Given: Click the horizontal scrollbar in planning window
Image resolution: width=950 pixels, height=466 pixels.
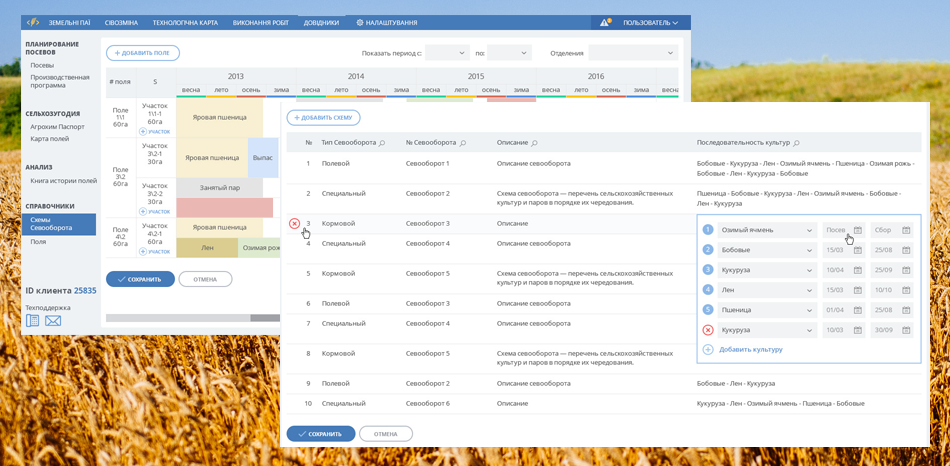Looking at the screenshot, I should (193, 318).
